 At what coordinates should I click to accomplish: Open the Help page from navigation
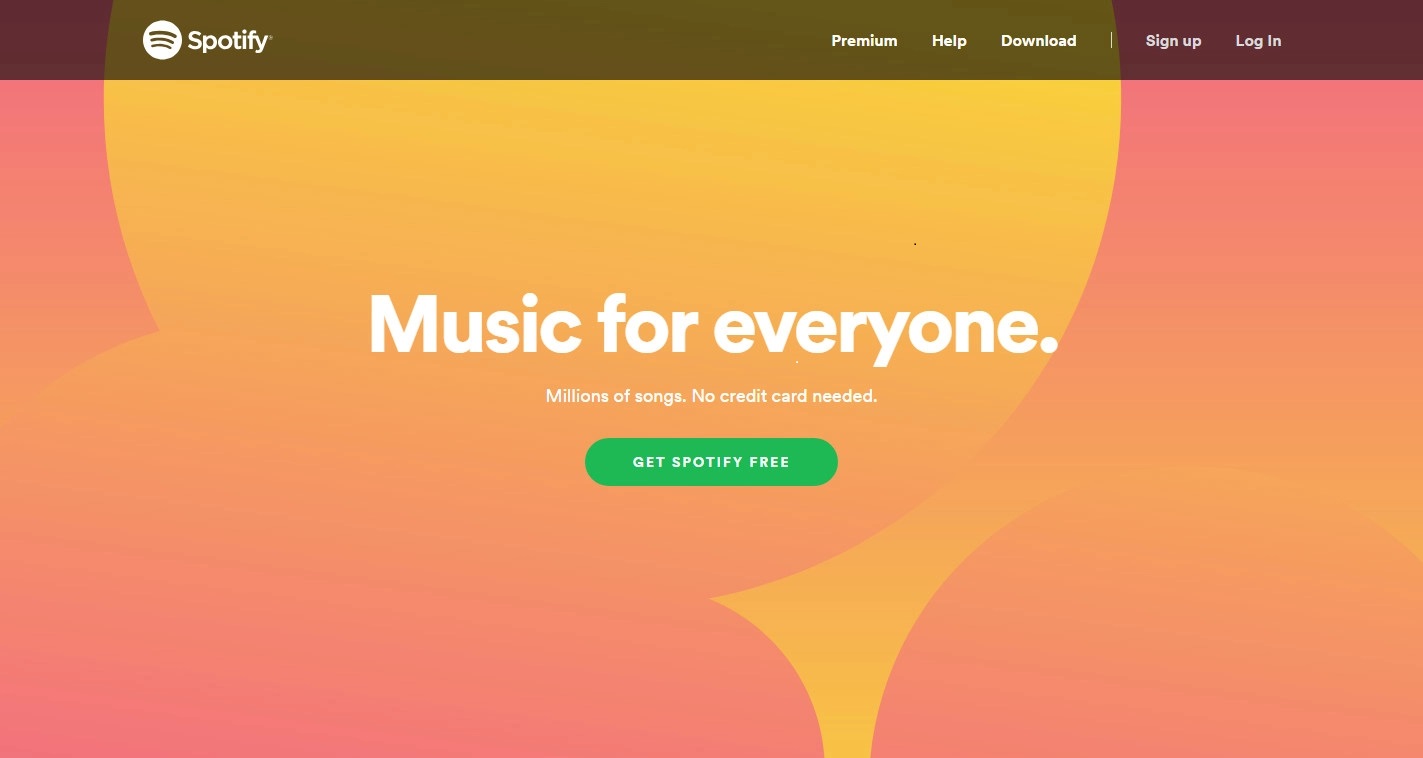pyautogui.click(x=949, y=41)
